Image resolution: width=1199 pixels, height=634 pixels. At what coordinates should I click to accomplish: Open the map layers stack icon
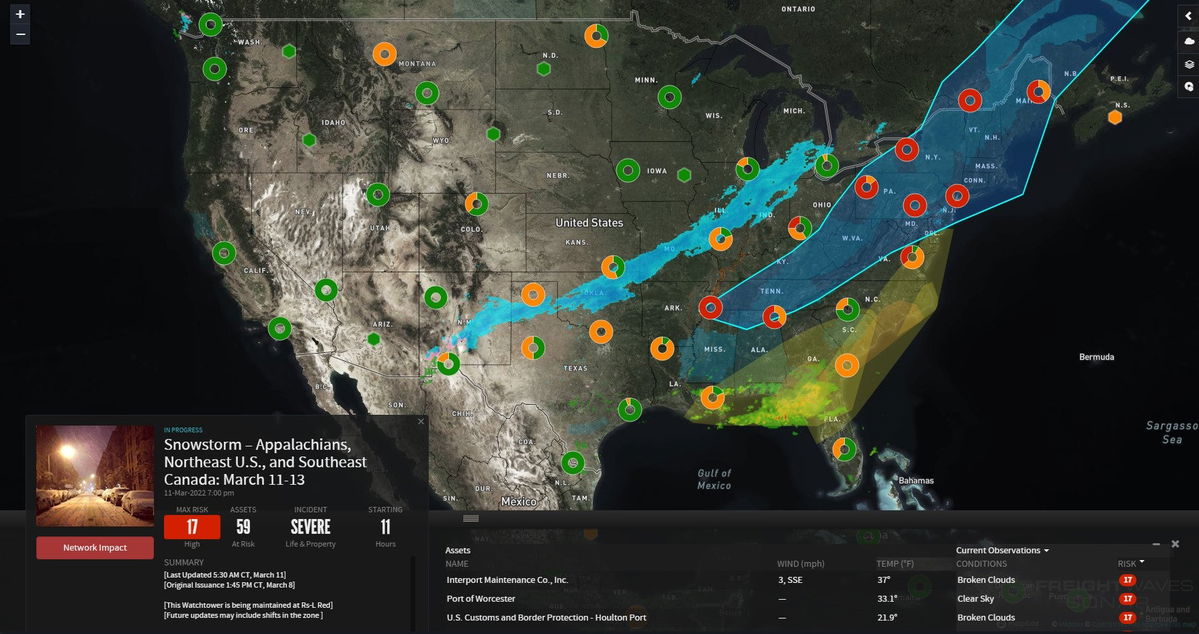[1188, 64]
